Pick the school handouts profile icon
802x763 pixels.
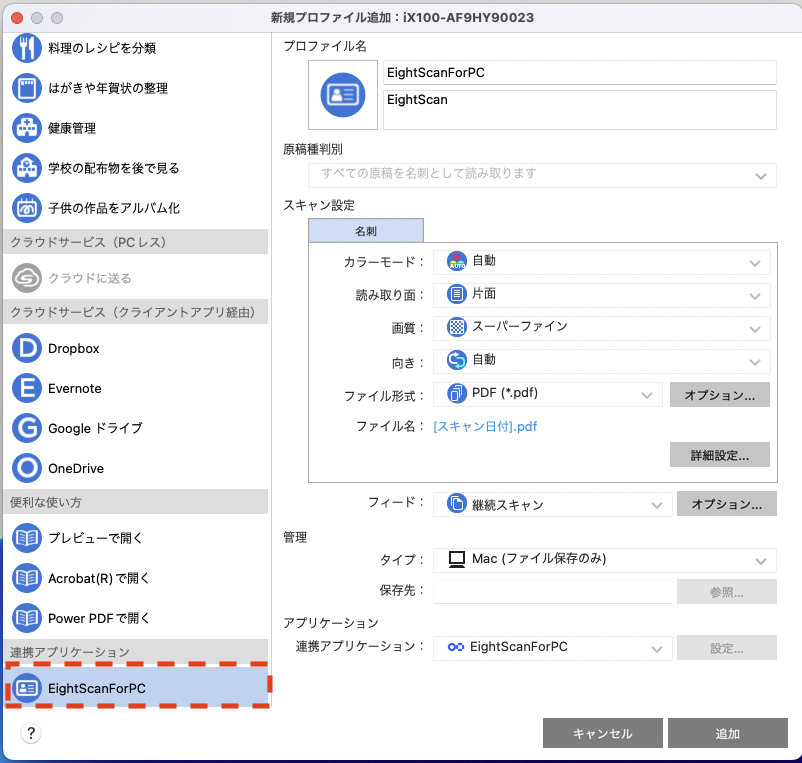click(27, 168)
